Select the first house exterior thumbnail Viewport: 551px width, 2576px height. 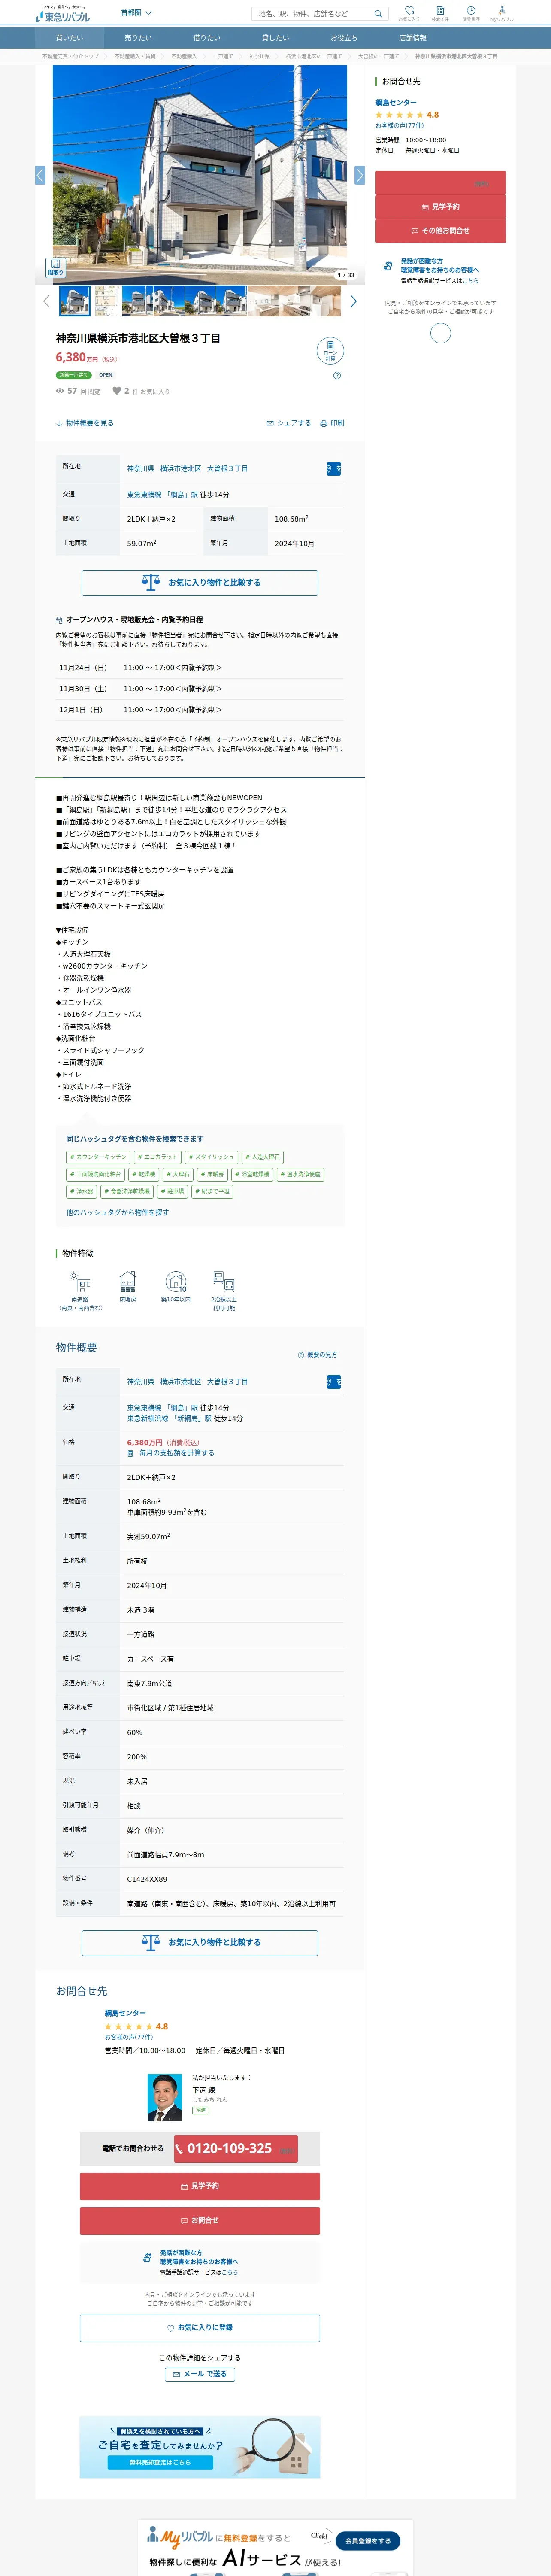[x=75, y=301]
